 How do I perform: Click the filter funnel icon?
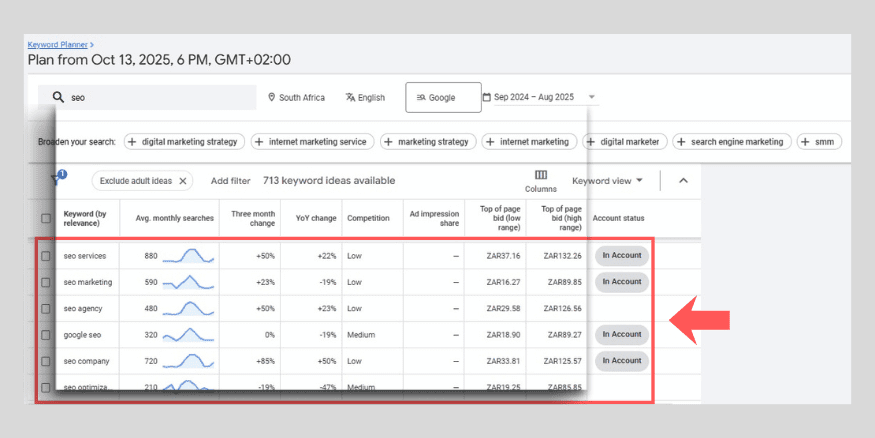coord(56,180)
